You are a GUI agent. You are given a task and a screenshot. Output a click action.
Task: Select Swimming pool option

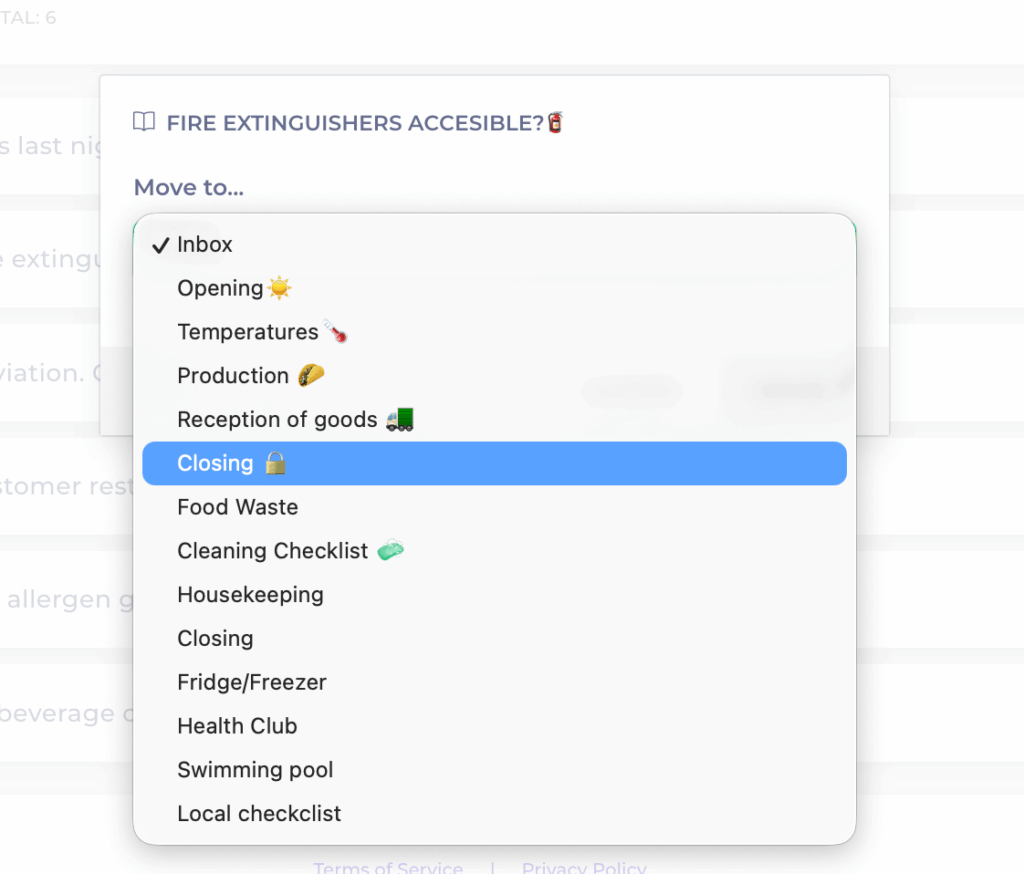255,770
